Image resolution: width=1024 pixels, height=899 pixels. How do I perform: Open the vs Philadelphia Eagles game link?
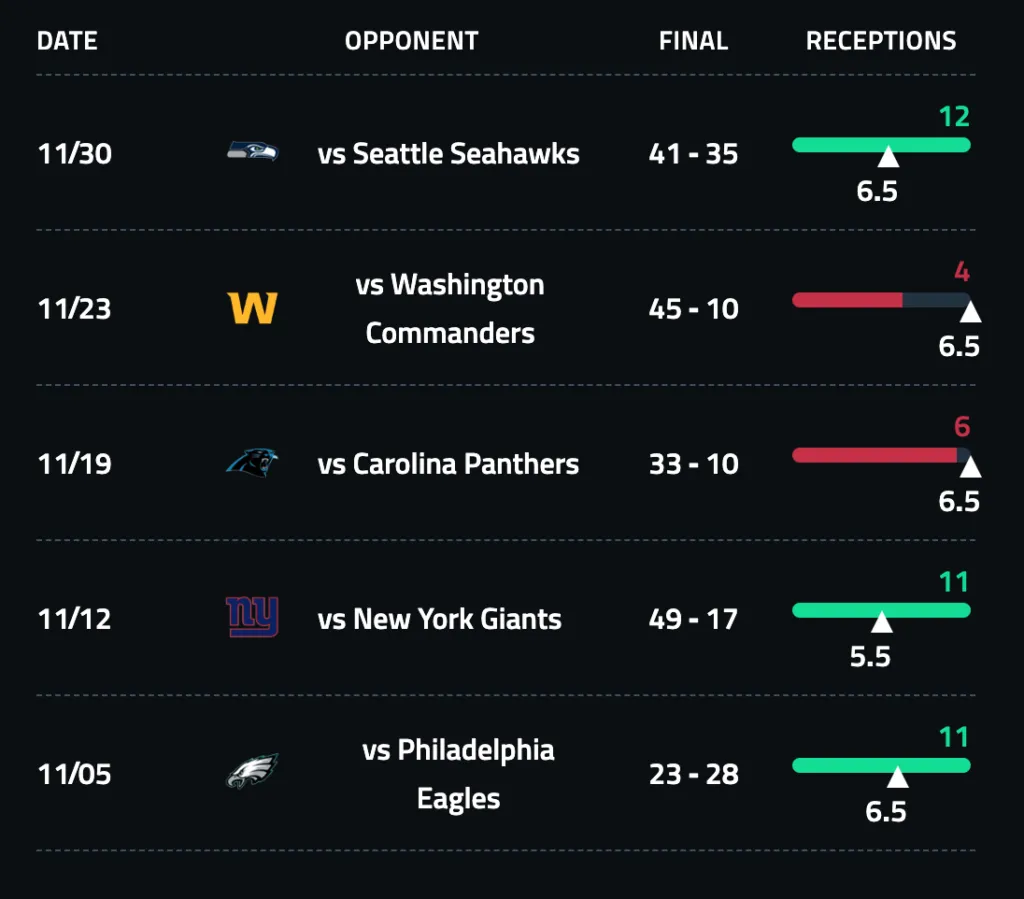[458, 774]
